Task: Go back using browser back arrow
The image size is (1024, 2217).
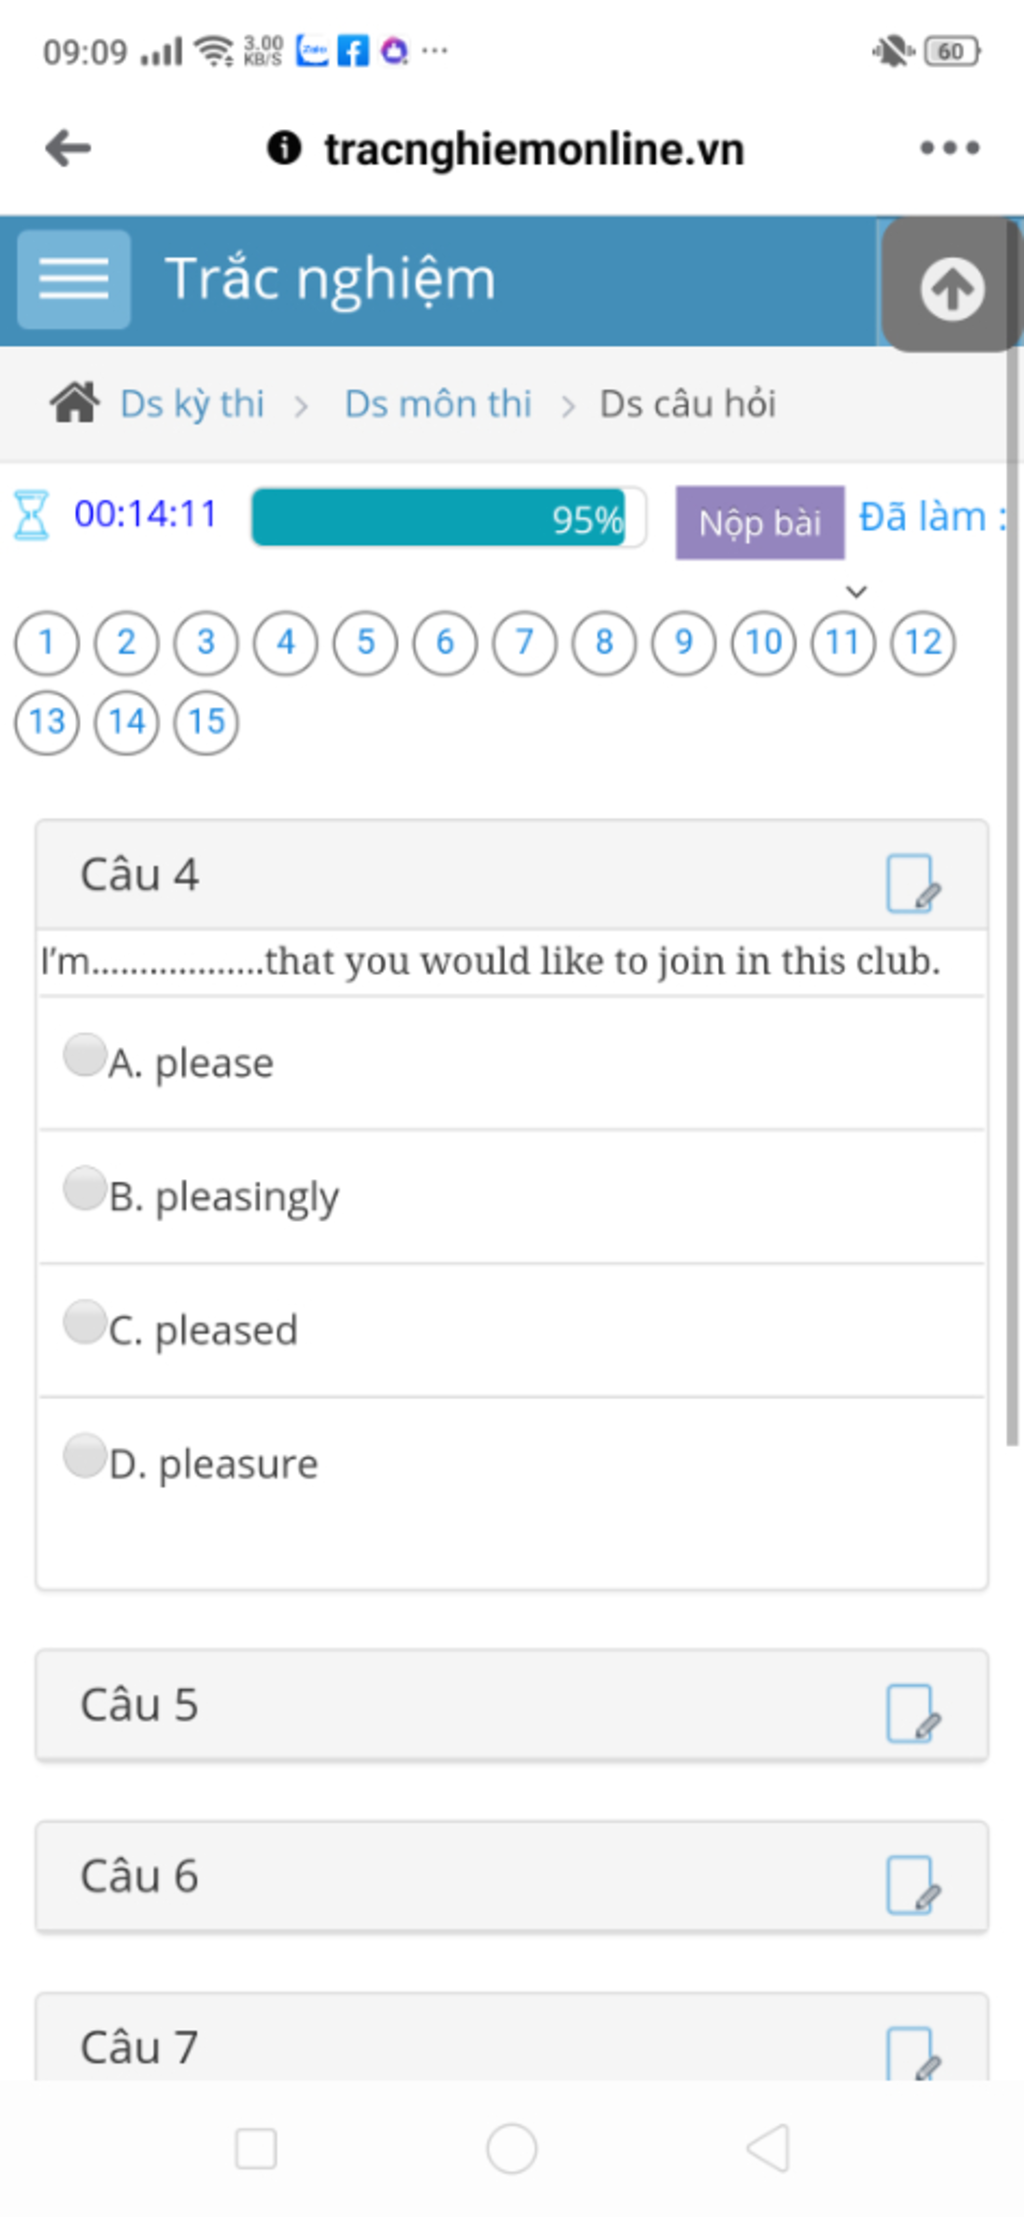Action: coord(68,148)
